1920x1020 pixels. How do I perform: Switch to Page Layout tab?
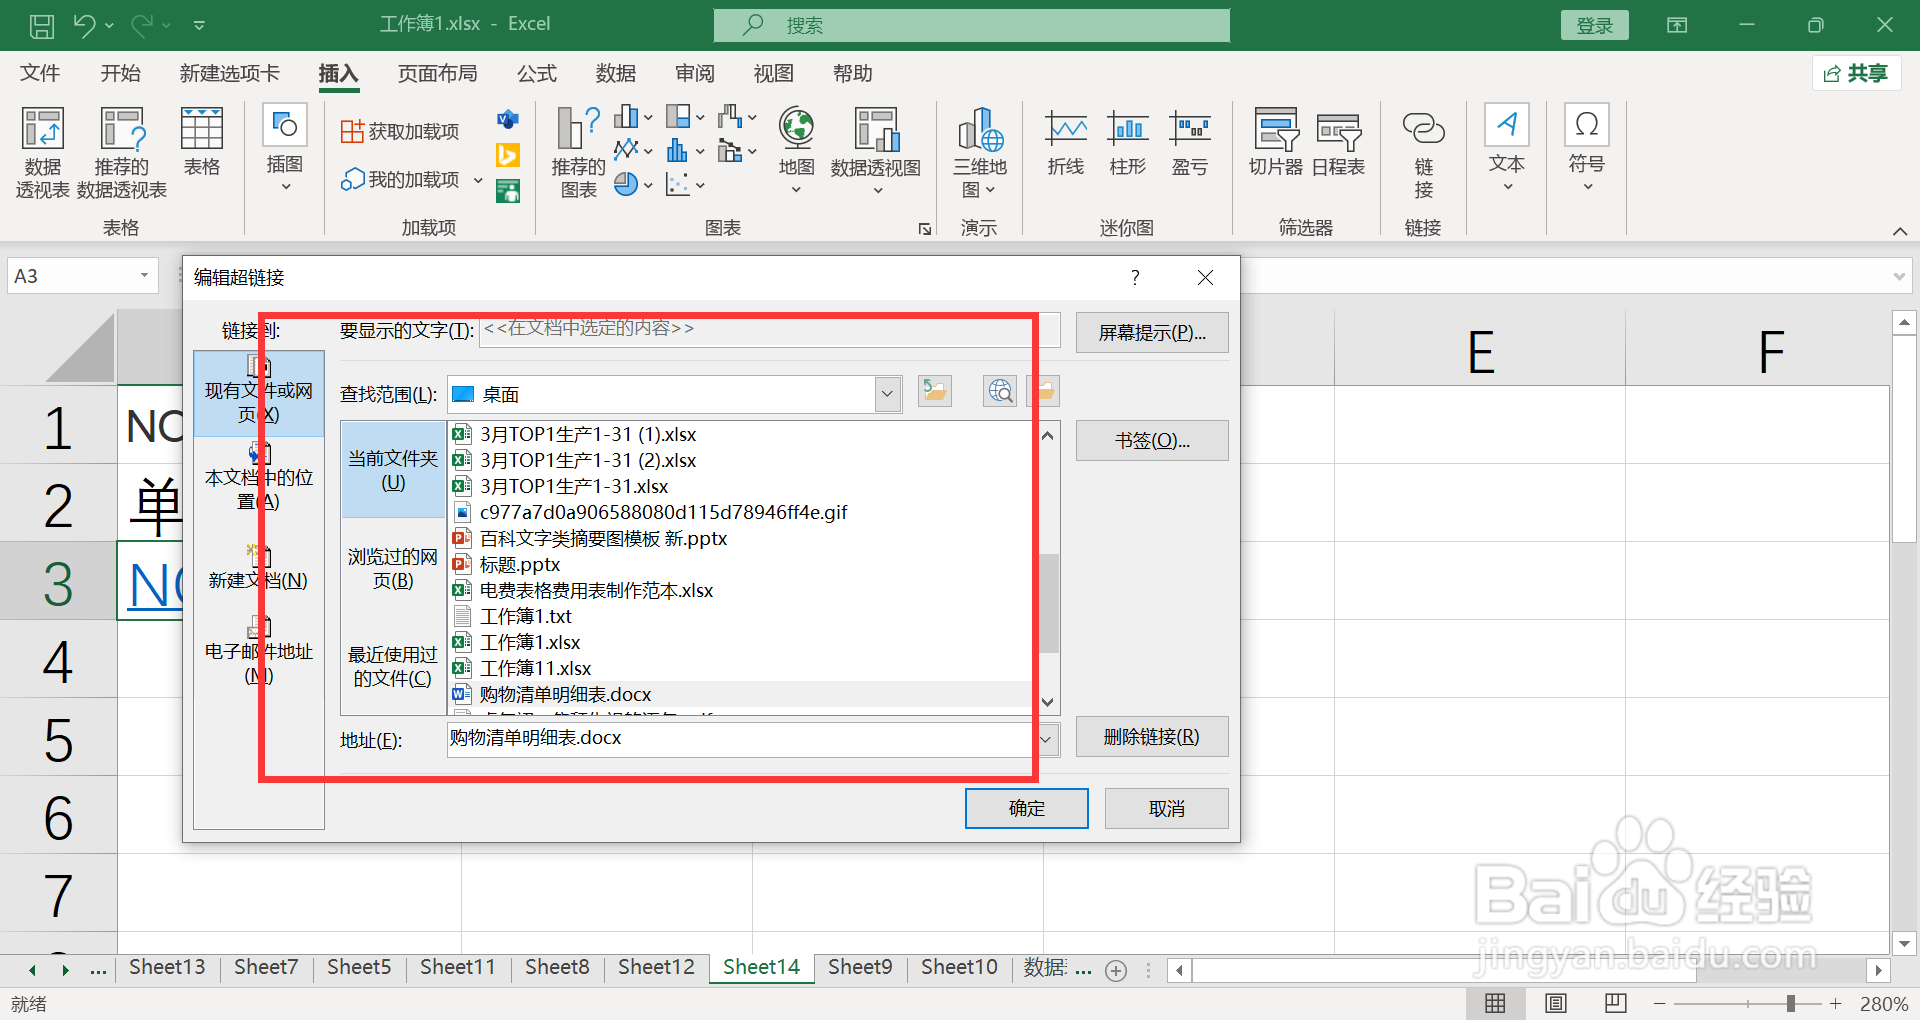click(437, 73)
